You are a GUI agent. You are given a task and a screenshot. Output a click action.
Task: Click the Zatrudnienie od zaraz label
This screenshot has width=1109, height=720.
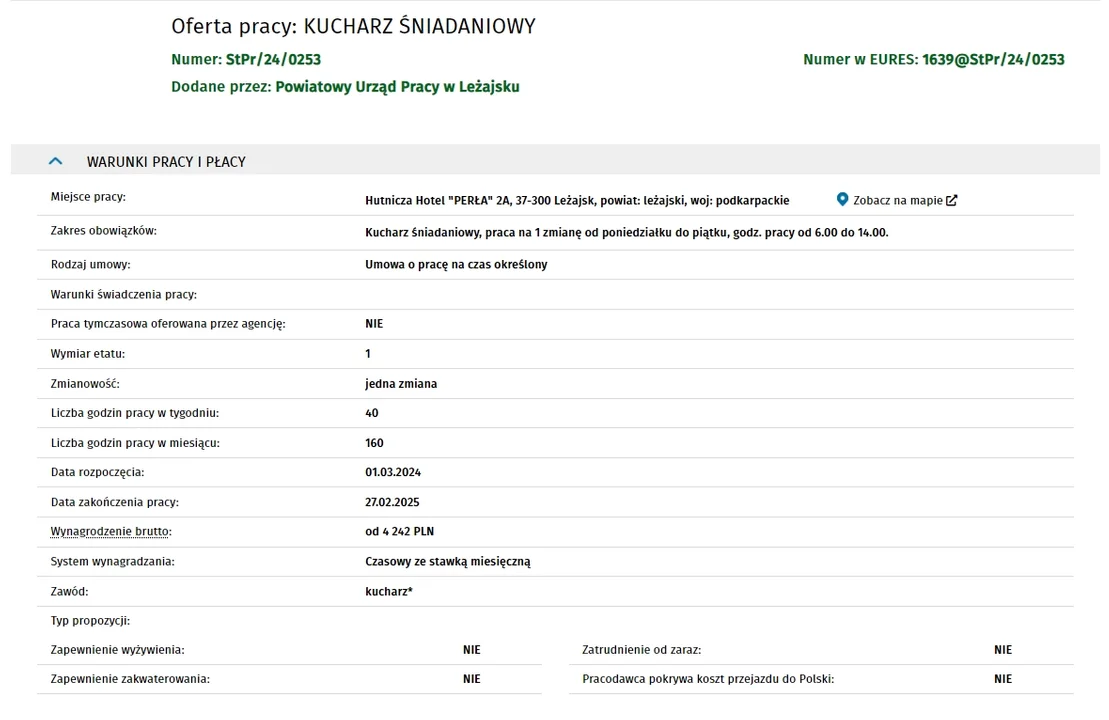point(641,649)
